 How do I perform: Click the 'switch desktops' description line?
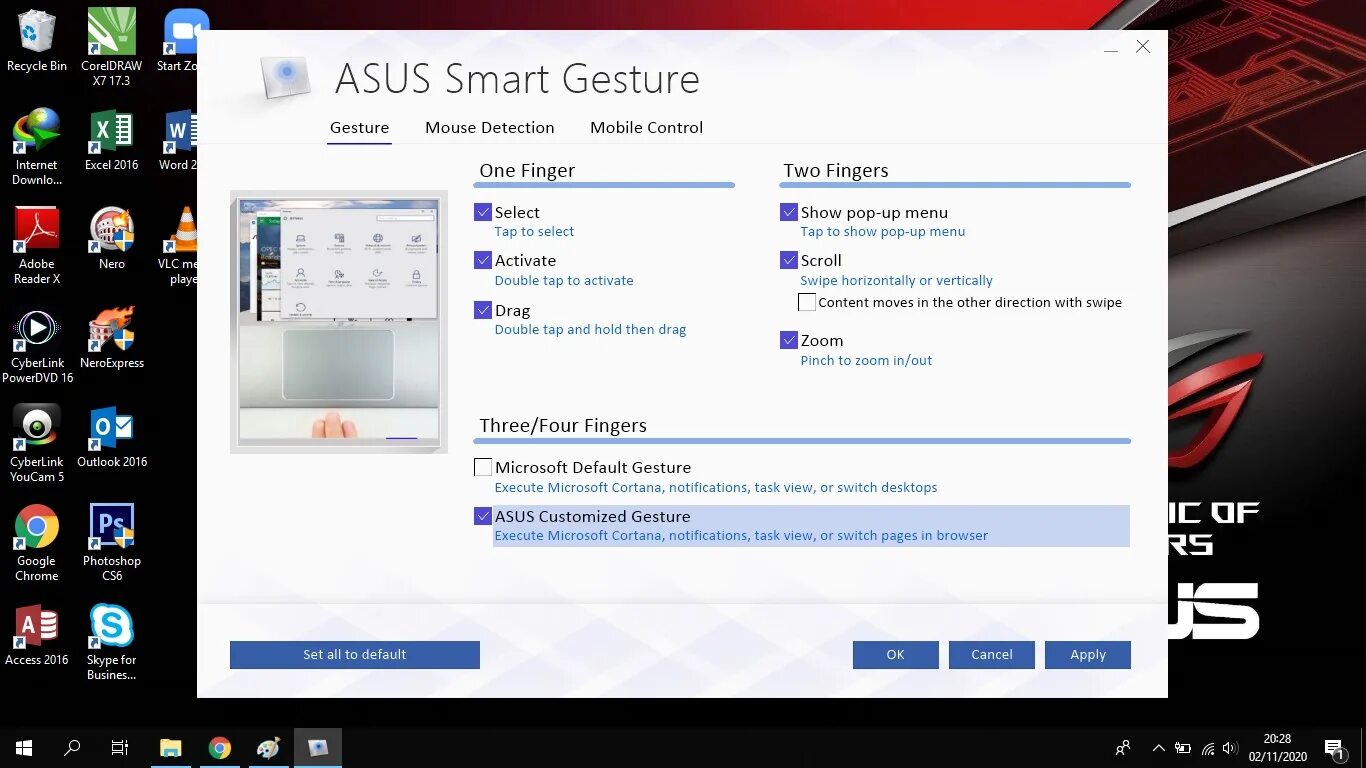pos(716,488)
